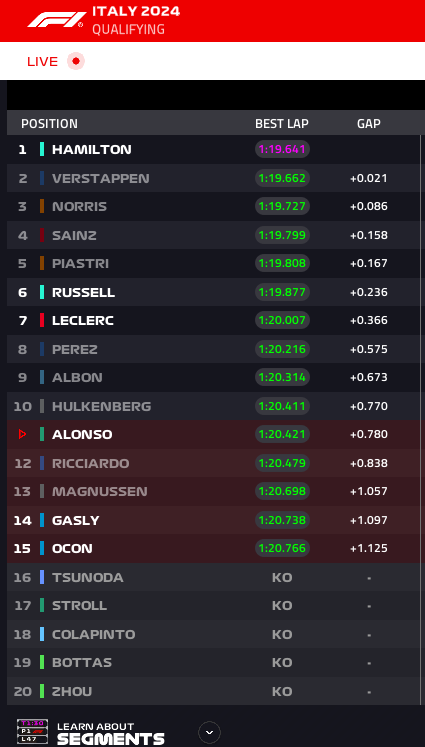Click Zhou's green team color bar
Screen dimensions: 425x747
(x=42, y=691)
